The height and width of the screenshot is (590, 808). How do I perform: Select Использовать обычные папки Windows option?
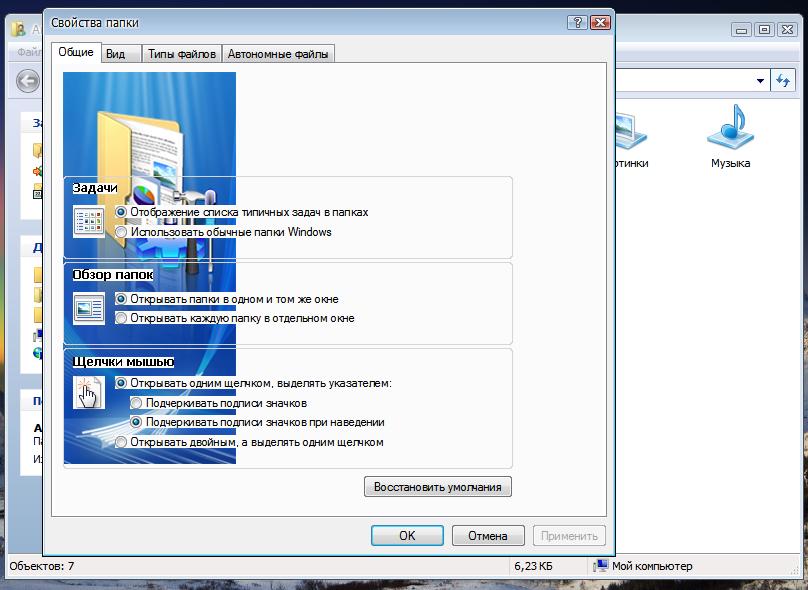point(122,232)
